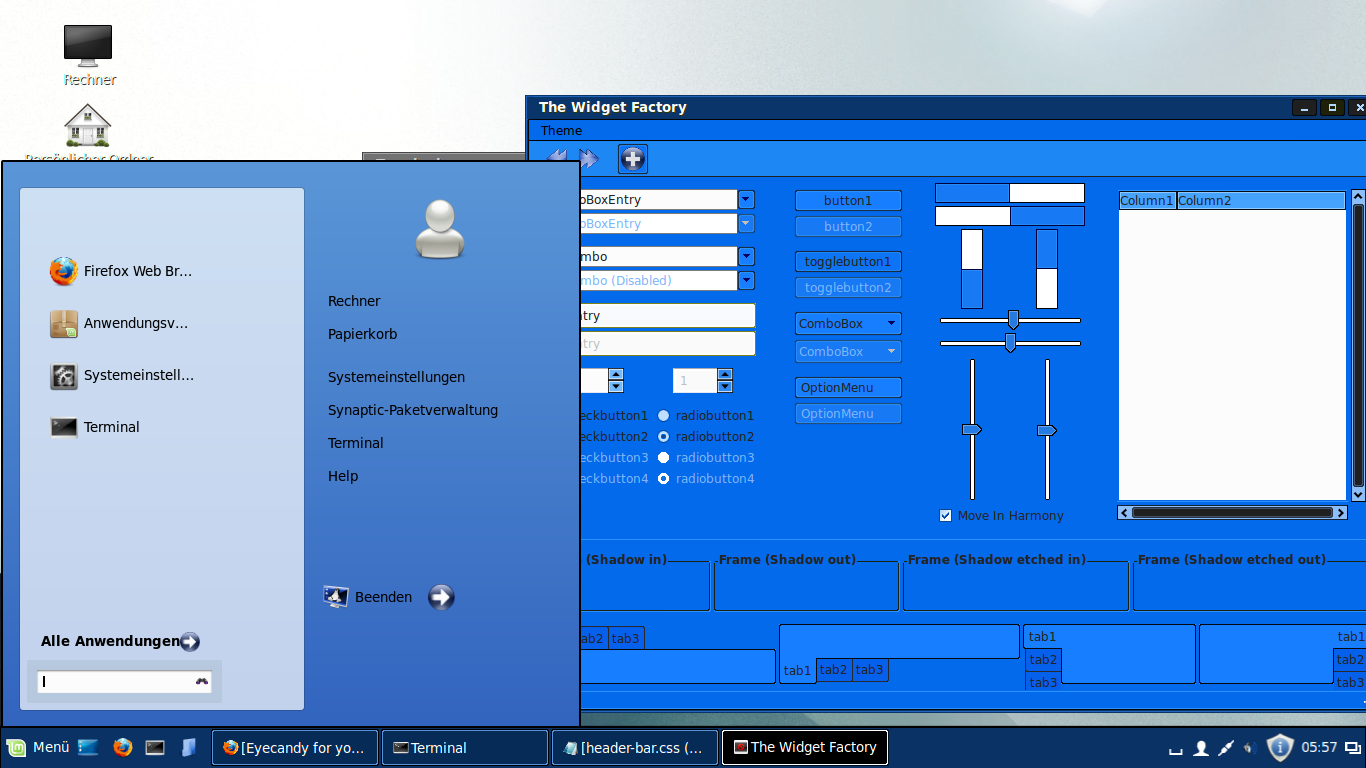Open Anwendungsverwaltung from start menu favorites
This screenshot has width=1366, height=768.
point(64,323)
